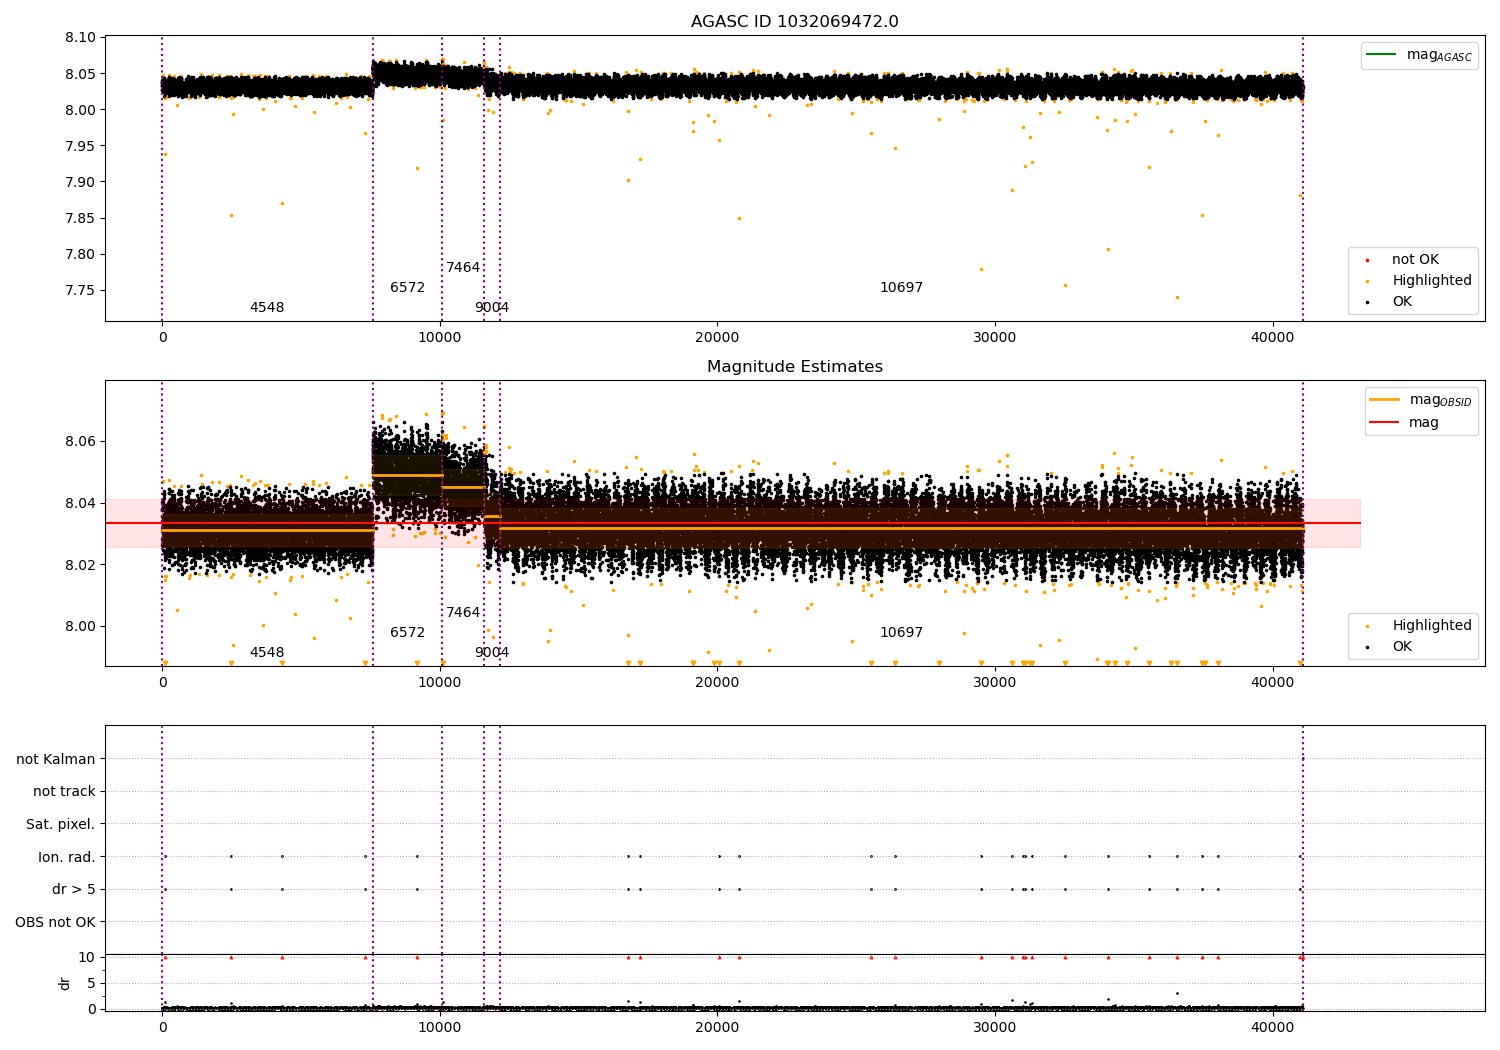The image size is (1500, 1050).
Task: Click the 7.85 y-axis tick label
Action: [80, 218]
